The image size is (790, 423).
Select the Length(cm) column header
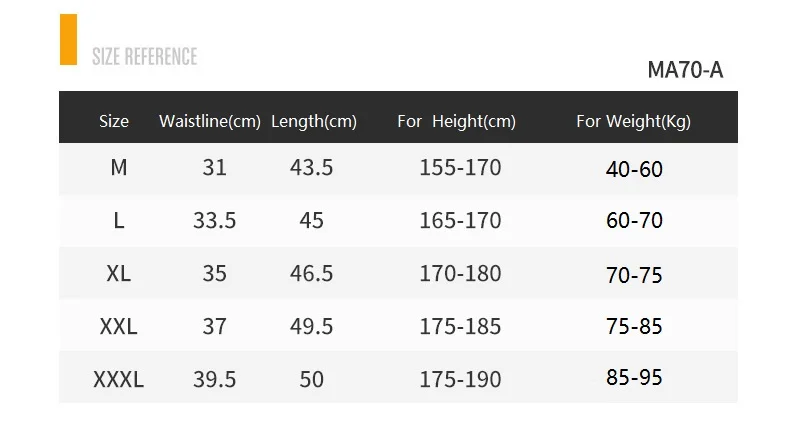pyautogui.click(x=313, y=121)
